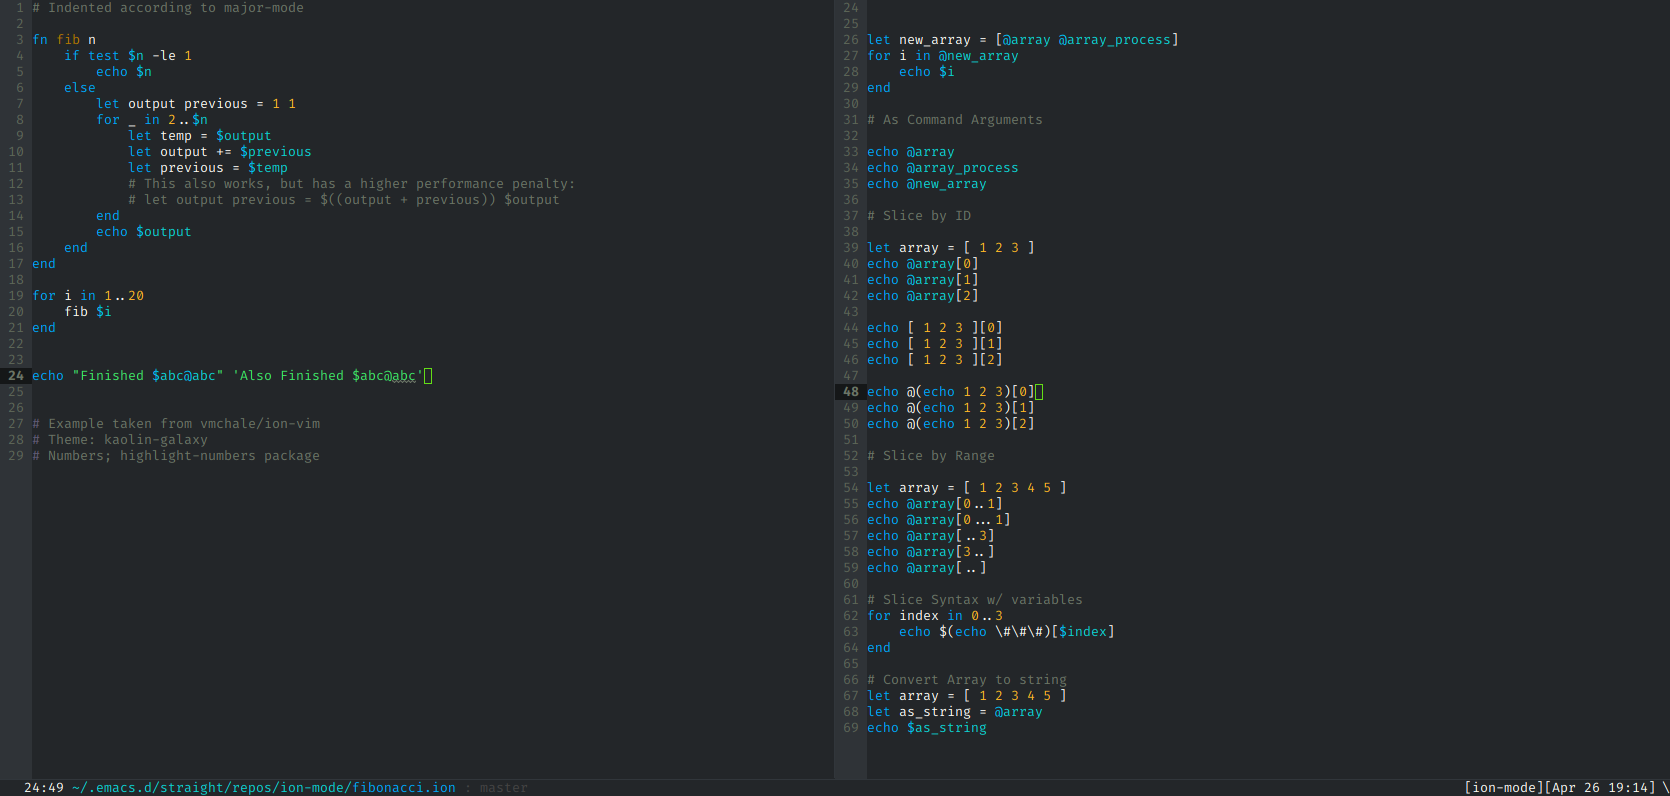Click 'let output += $previous' line

tap(220, 152)
